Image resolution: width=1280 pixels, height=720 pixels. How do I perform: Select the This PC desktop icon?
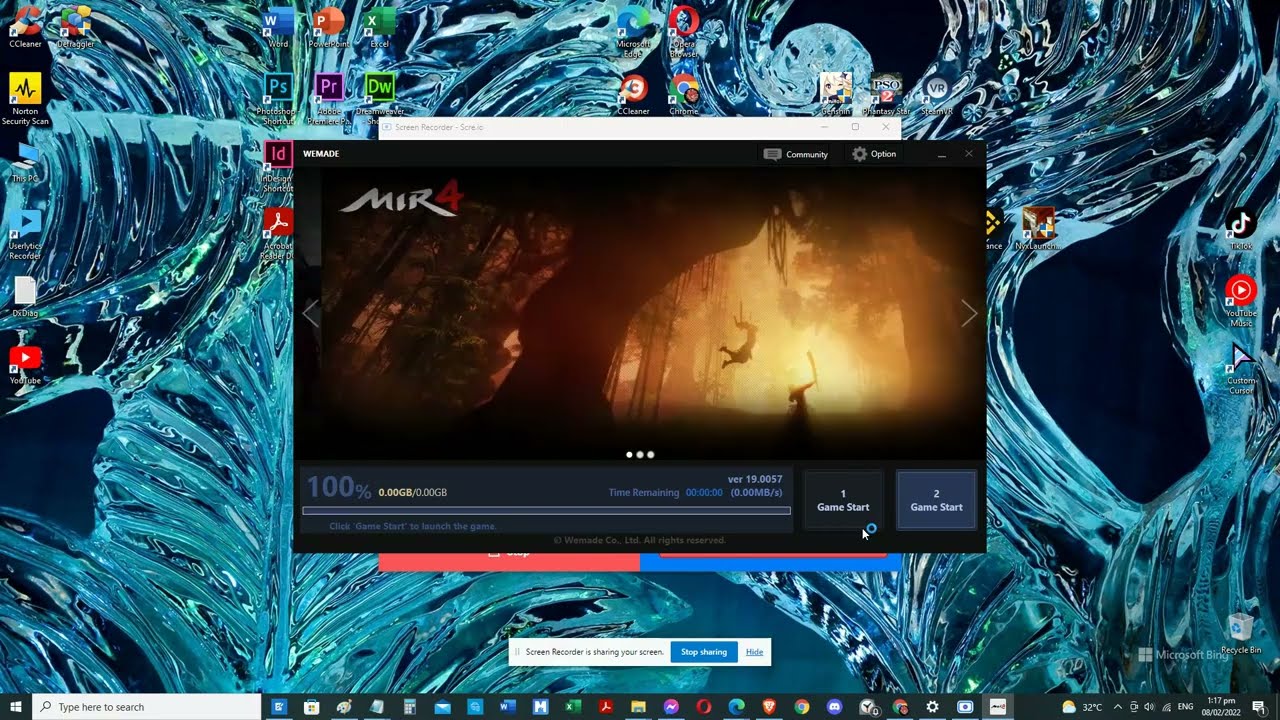pos(25,164)
